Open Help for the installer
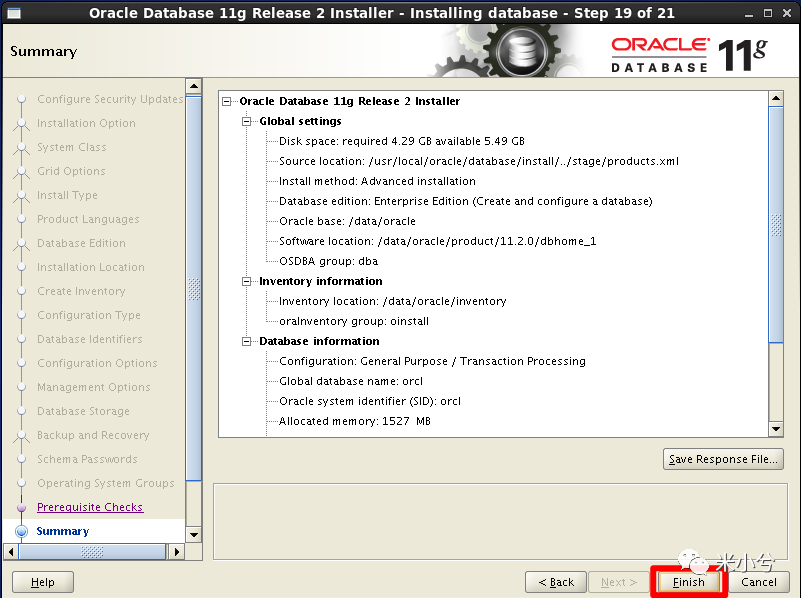The image size is (801, 598). [42, 582]
